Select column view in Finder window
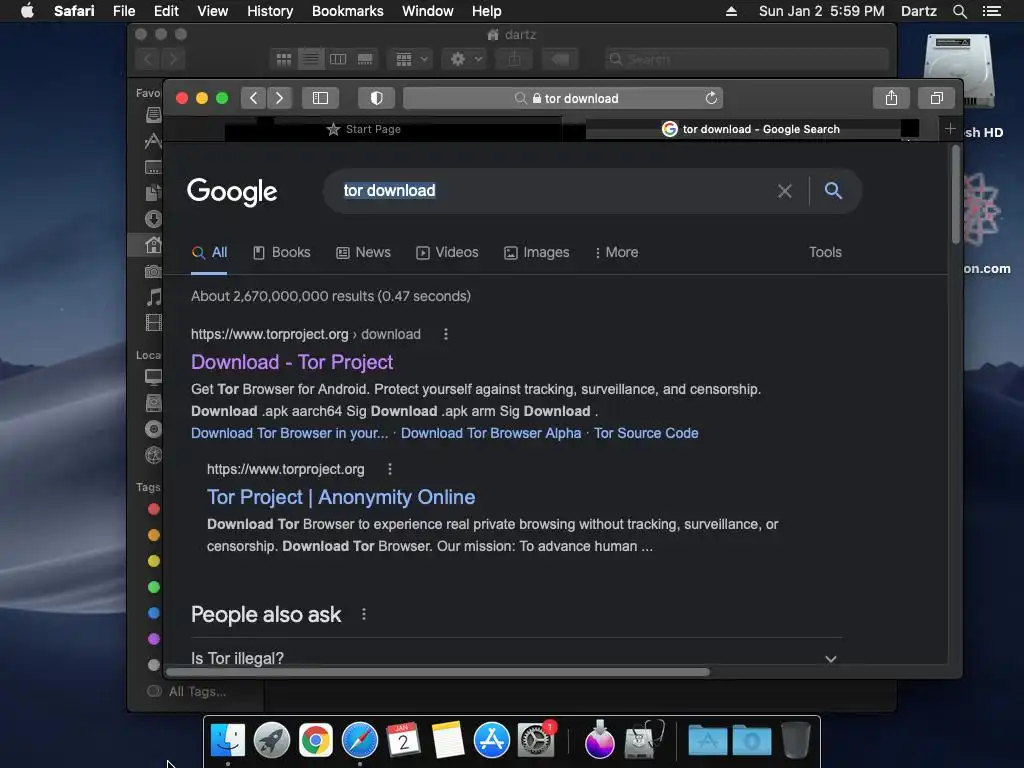 tap(338, 59)
